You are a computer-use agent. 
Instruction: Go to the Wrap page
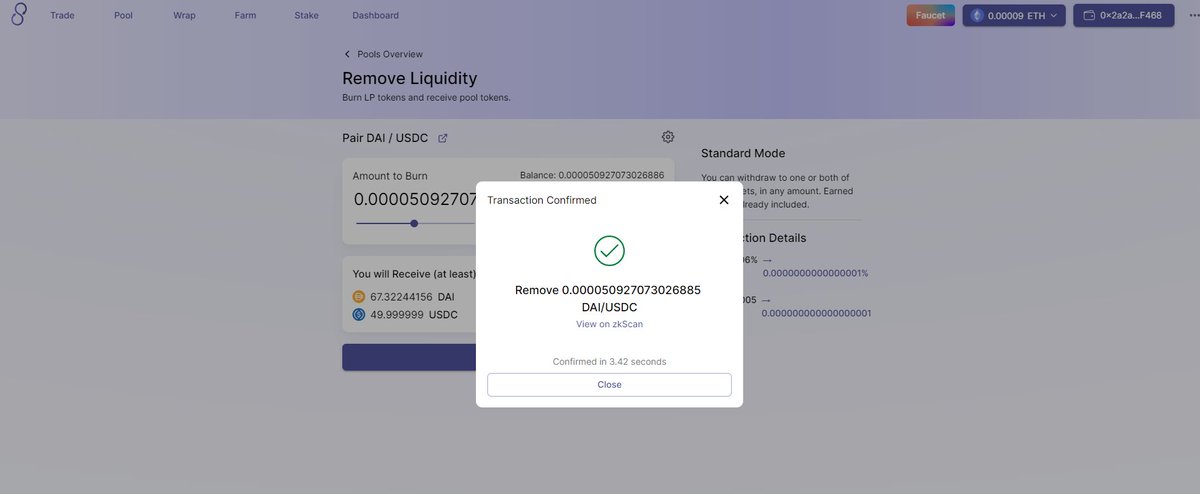(x=184, y=16)
